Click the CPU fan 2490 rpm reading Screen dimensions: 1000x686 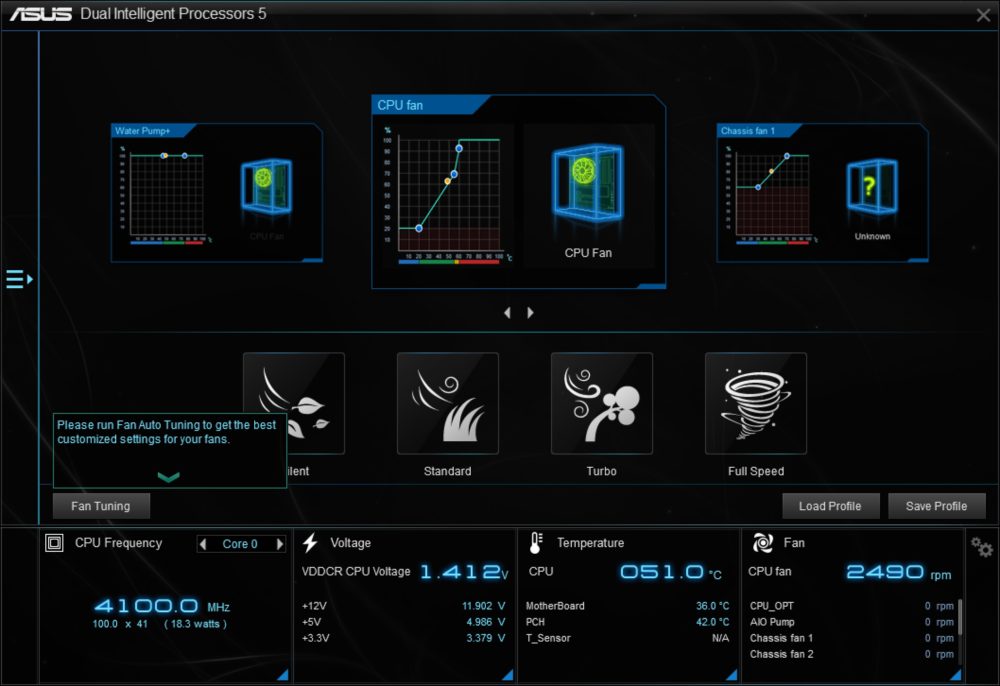click(899, 572)
